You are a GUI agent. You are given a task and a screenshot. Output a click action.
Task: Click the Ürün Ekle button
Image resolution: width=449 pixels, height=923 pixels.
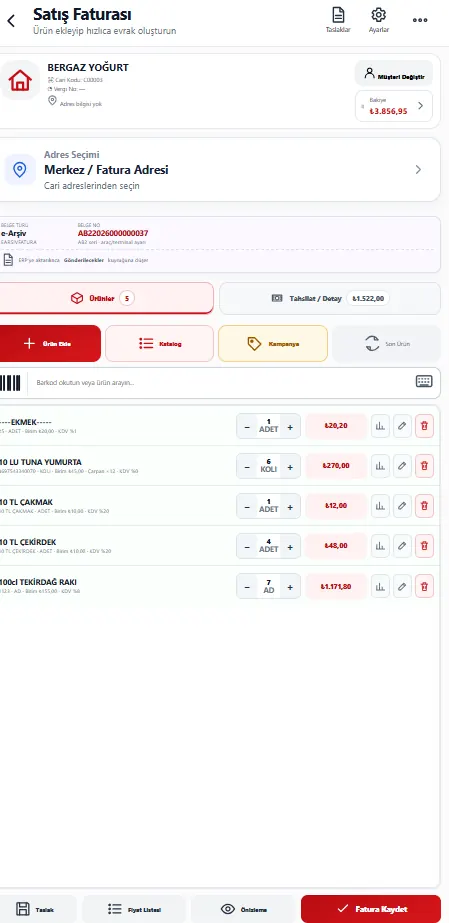click(x=50, y=344)
